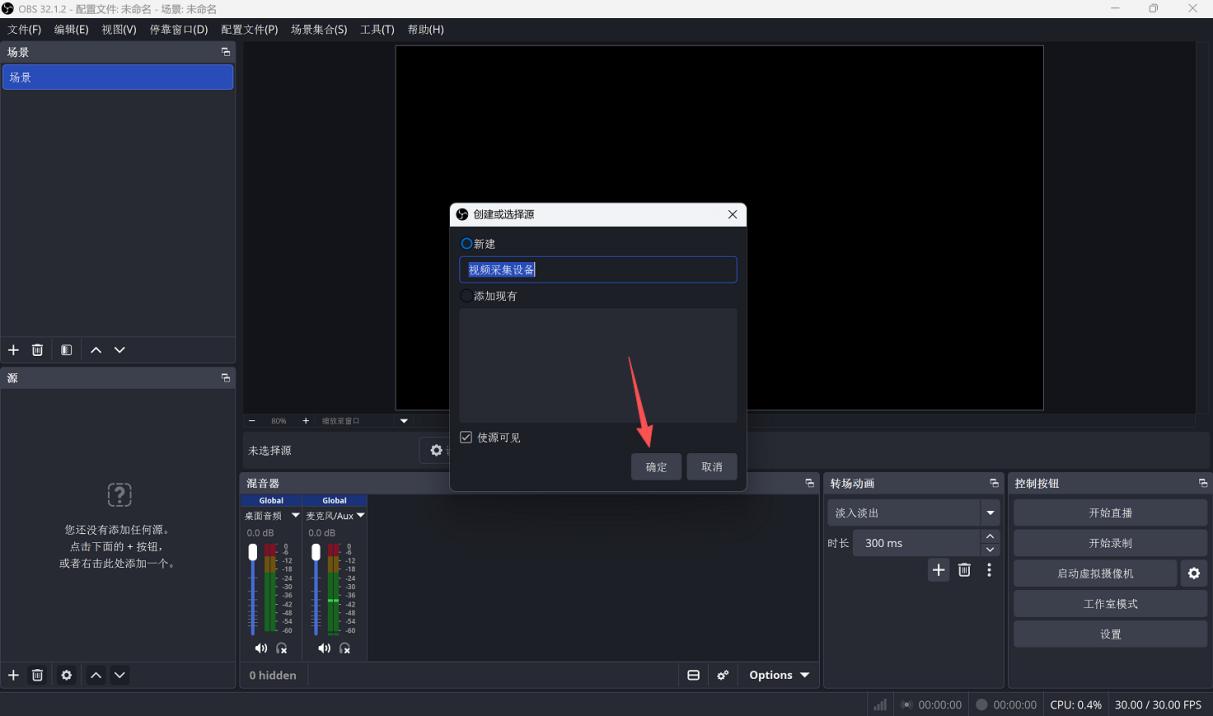The height and width of the screenshot is (716, 1213).
Task: Pop out the 混音器 dock panel
Action: [809, 483]
